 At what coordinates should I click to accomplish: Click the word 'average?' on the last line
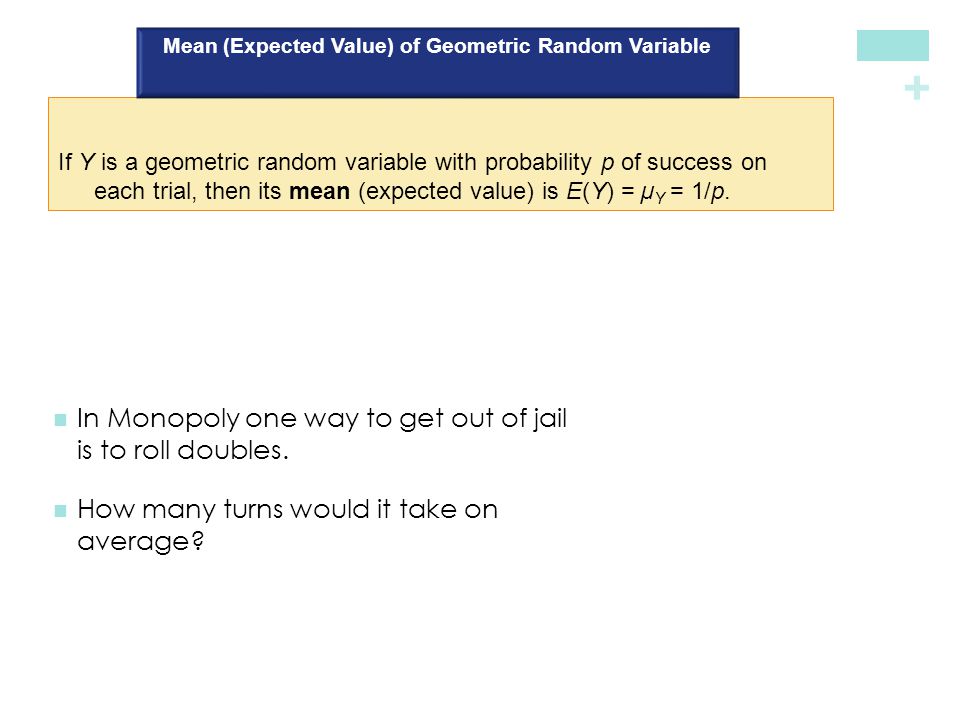click(x=140, y=542)
